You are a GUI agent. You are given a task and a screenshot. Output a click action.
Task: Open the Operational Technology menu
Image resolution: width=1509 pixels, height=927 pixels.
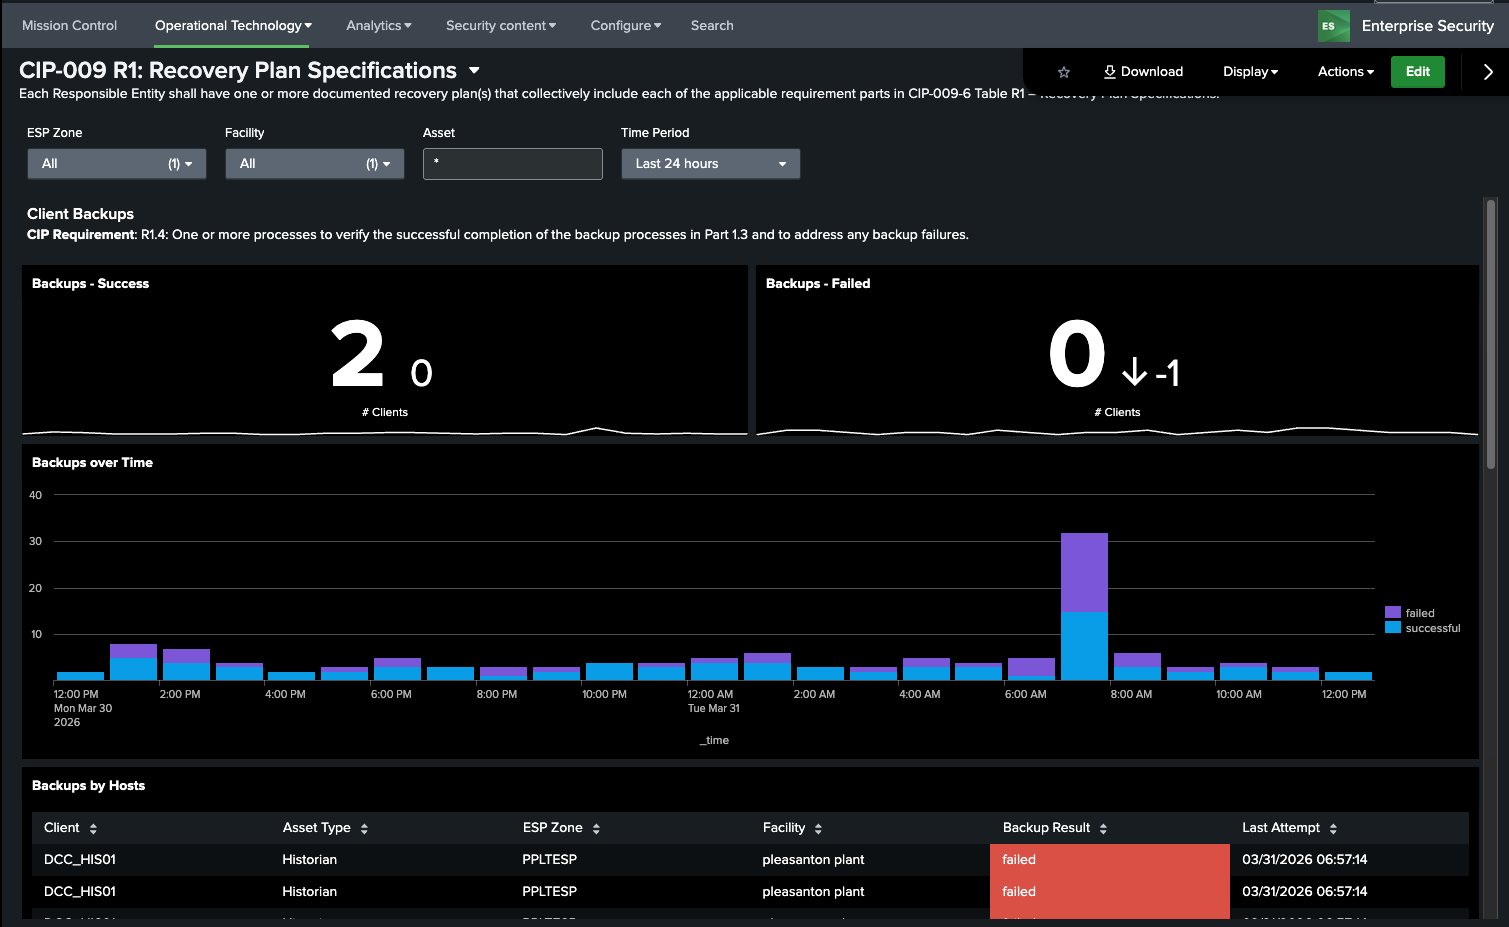coord(232,26)
